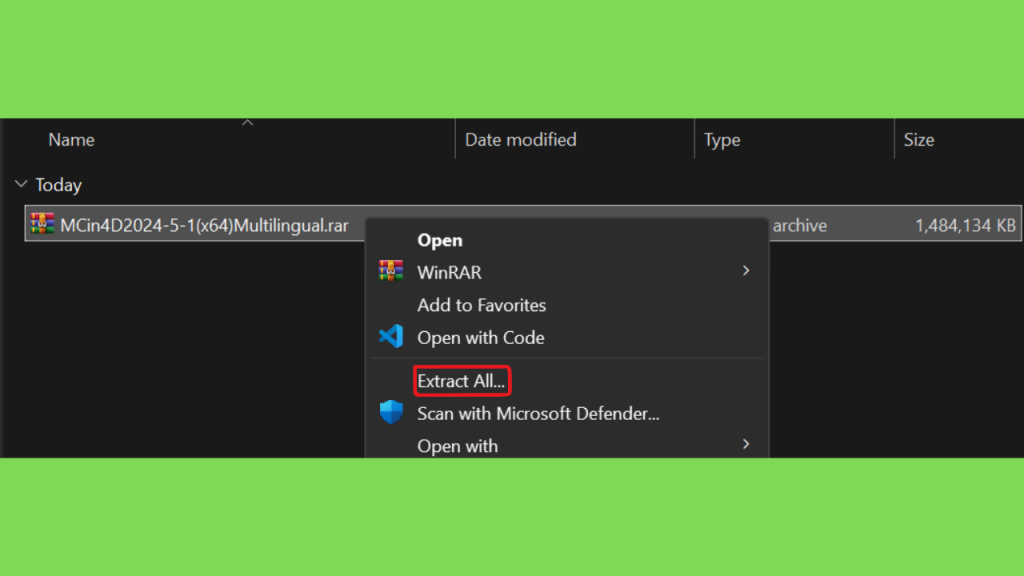
Task: Select Open with Code entry
Action: point(481,338)
